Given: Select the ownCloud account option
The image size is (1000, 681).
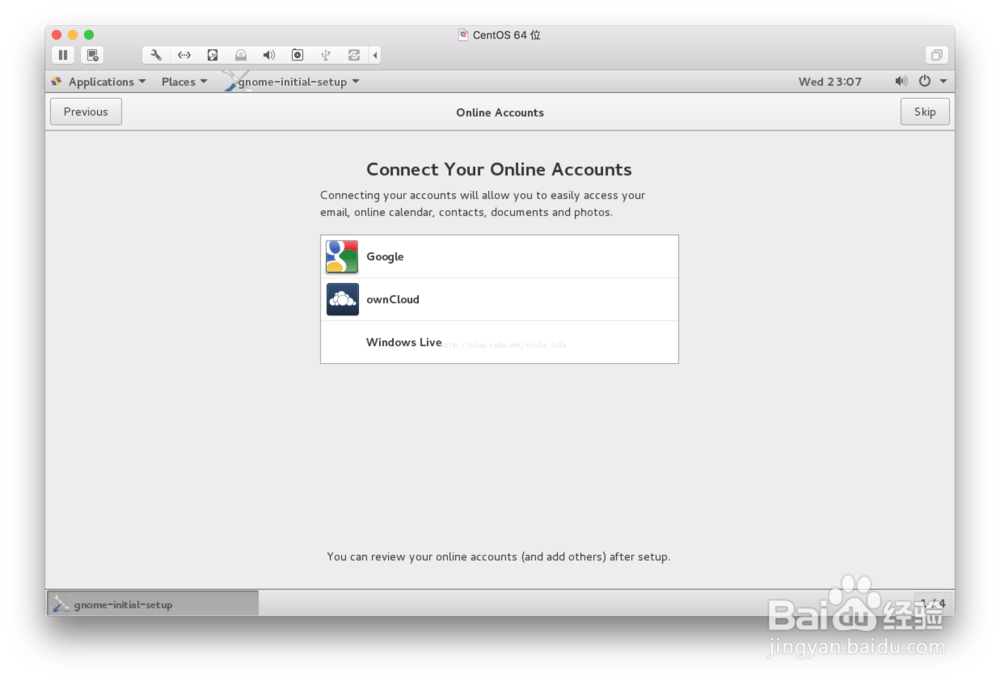Looking at the screenshot, I should click(x=499, y=299).
